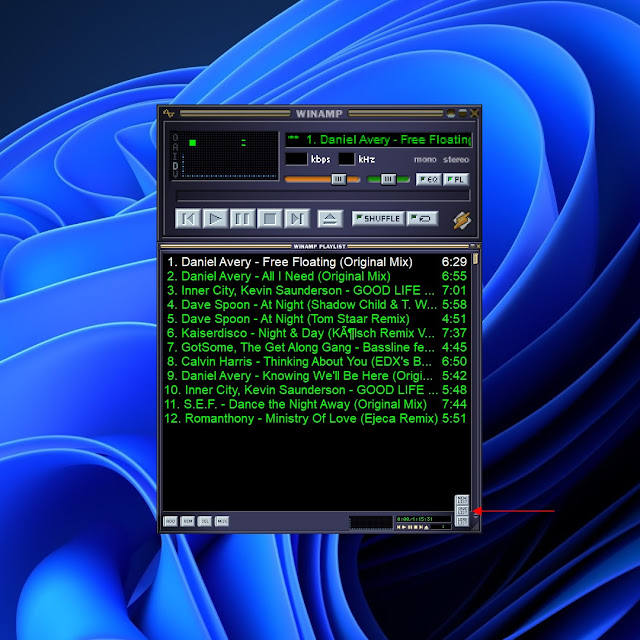
Task: Click the song position seek bar
Action: [323, 196]
